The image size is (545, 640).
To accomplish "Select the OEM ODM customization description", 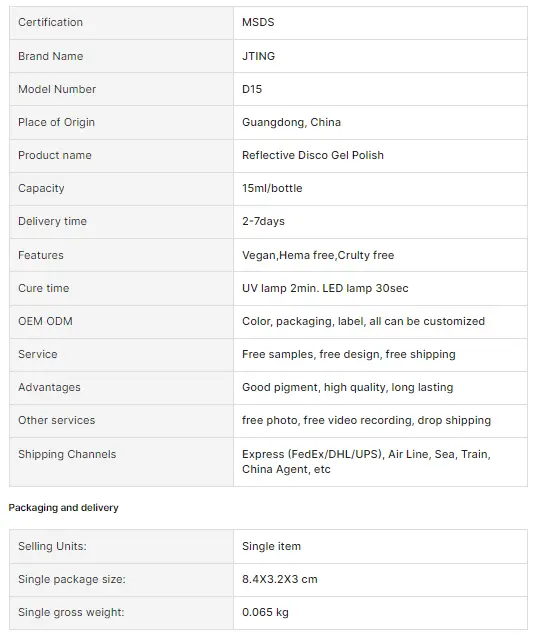I will click(x=363, y=321).
